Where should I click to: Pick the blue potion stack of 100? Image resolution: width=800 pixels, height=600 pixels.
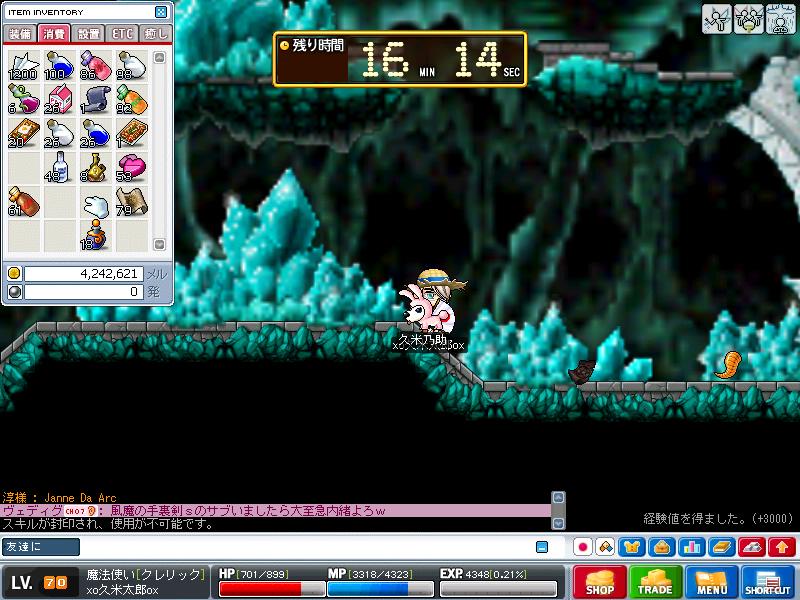coord(59,66)
